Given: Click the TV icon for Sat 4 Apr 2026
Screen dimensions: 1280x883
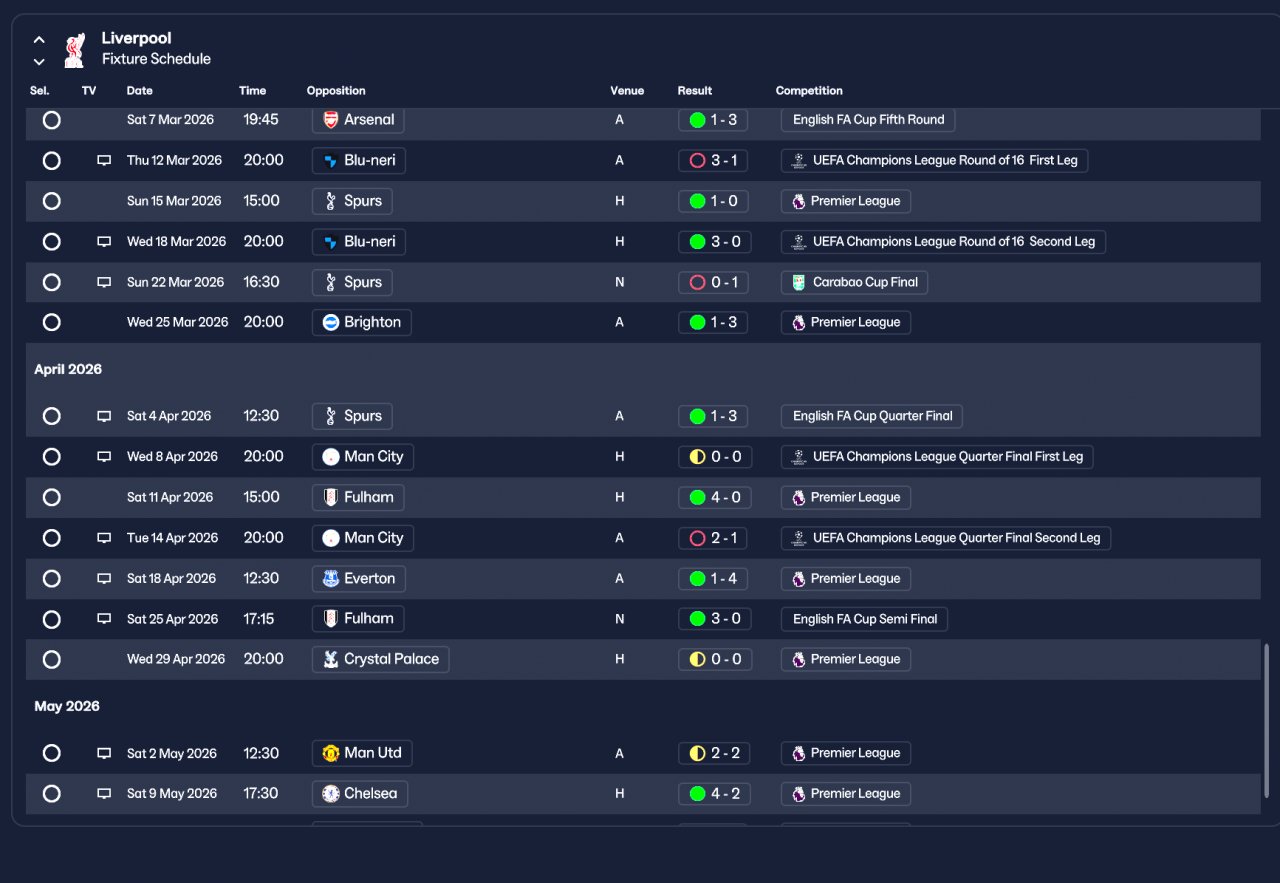Looking at the screenshot, I should [x=104, y=416].
